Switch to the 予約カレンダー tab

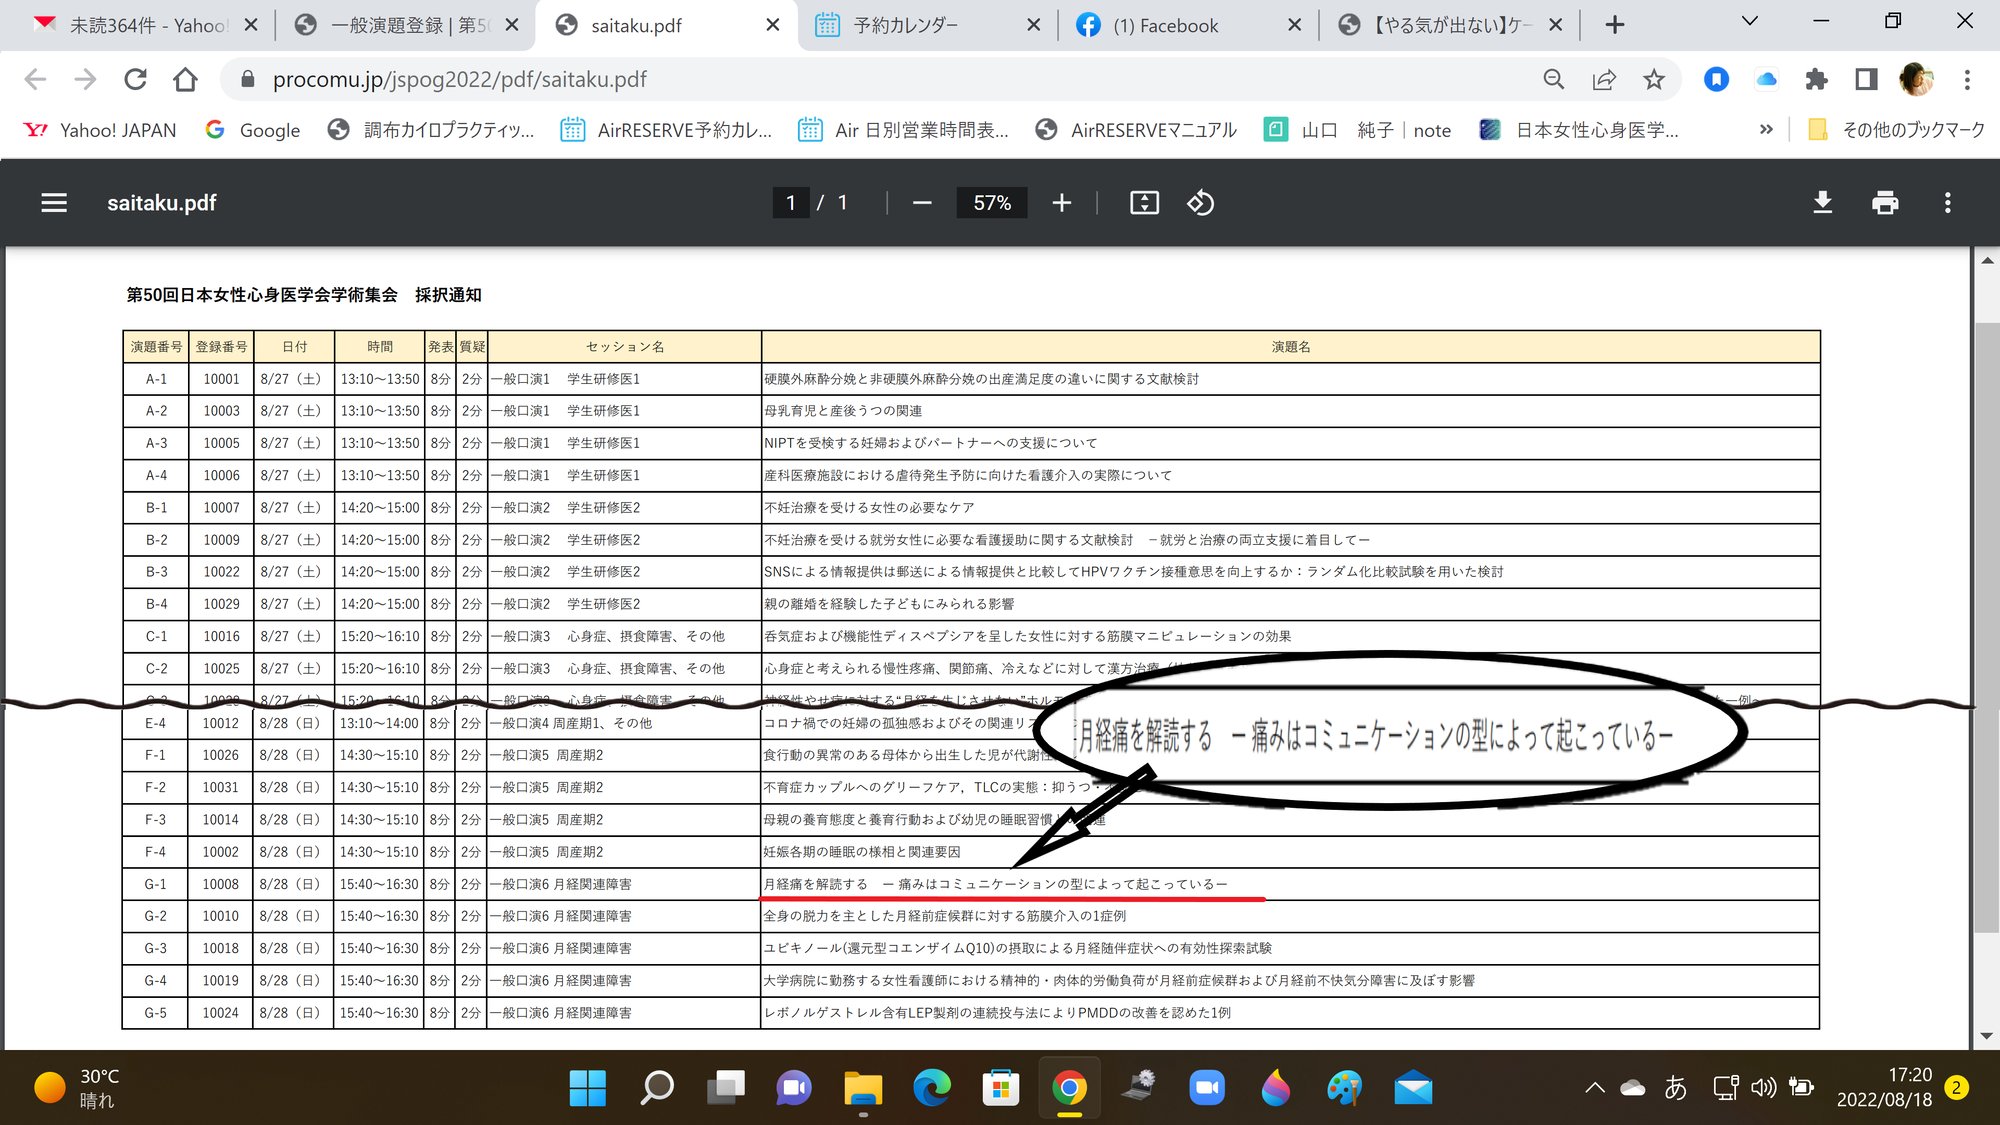tap(905, 24)
